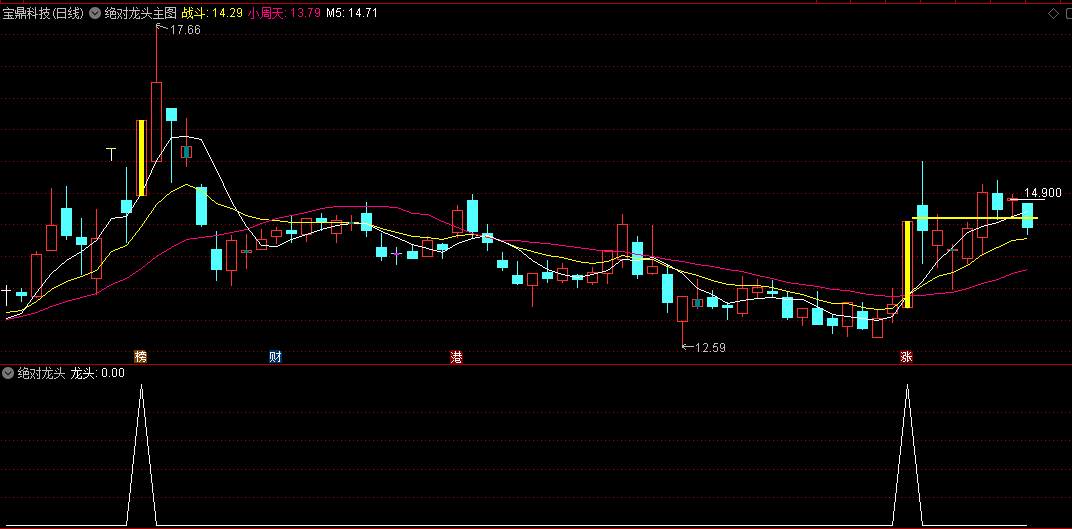Click the 港 event marker

click(456, 357)
